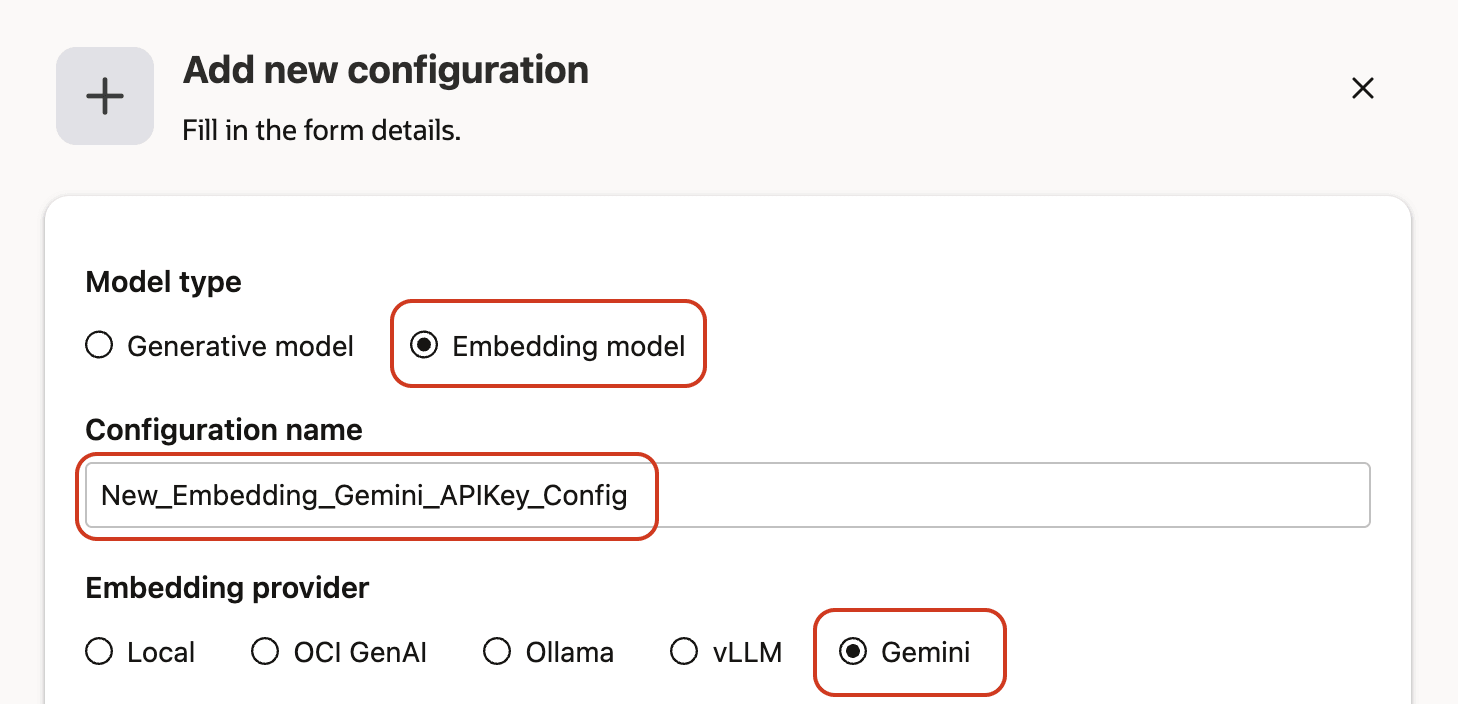Select the Embedding model radio button
Image resolution: width=1458 pixels, height=704 pixels.
(x=426, y=345)
